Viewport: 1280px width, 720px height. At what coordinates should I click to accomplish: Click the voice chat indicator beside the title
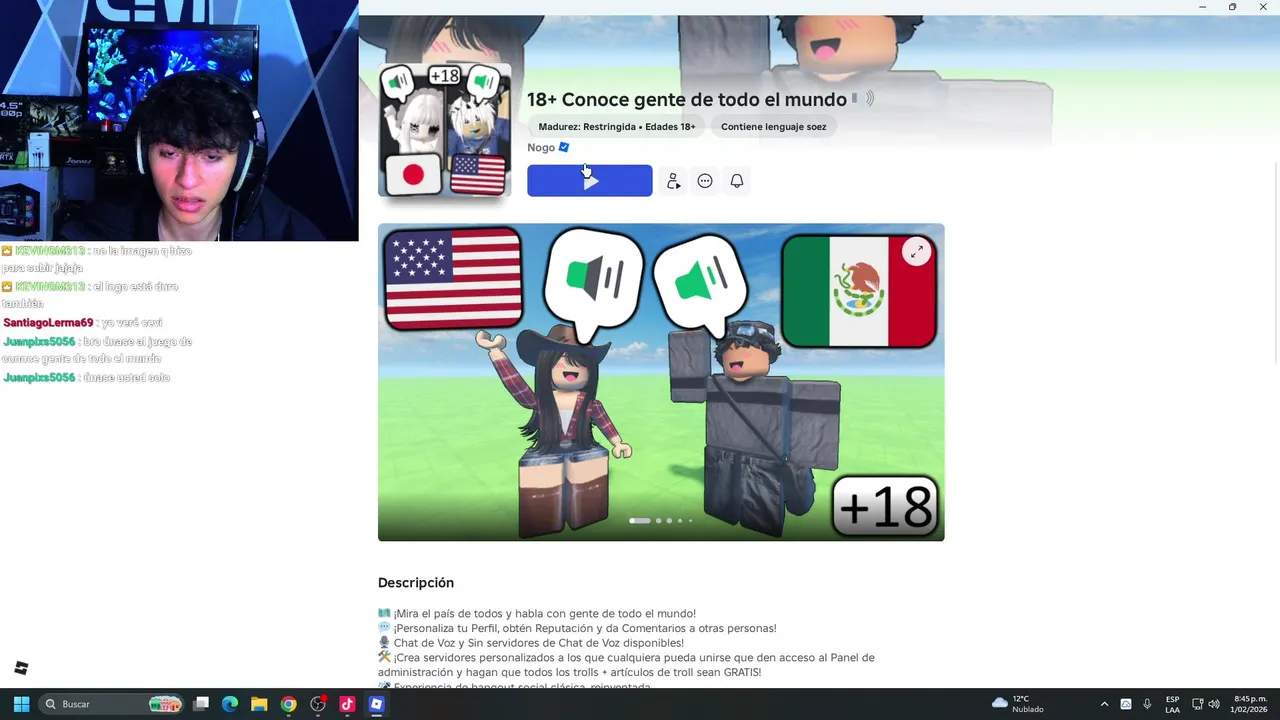click(863, 99)
